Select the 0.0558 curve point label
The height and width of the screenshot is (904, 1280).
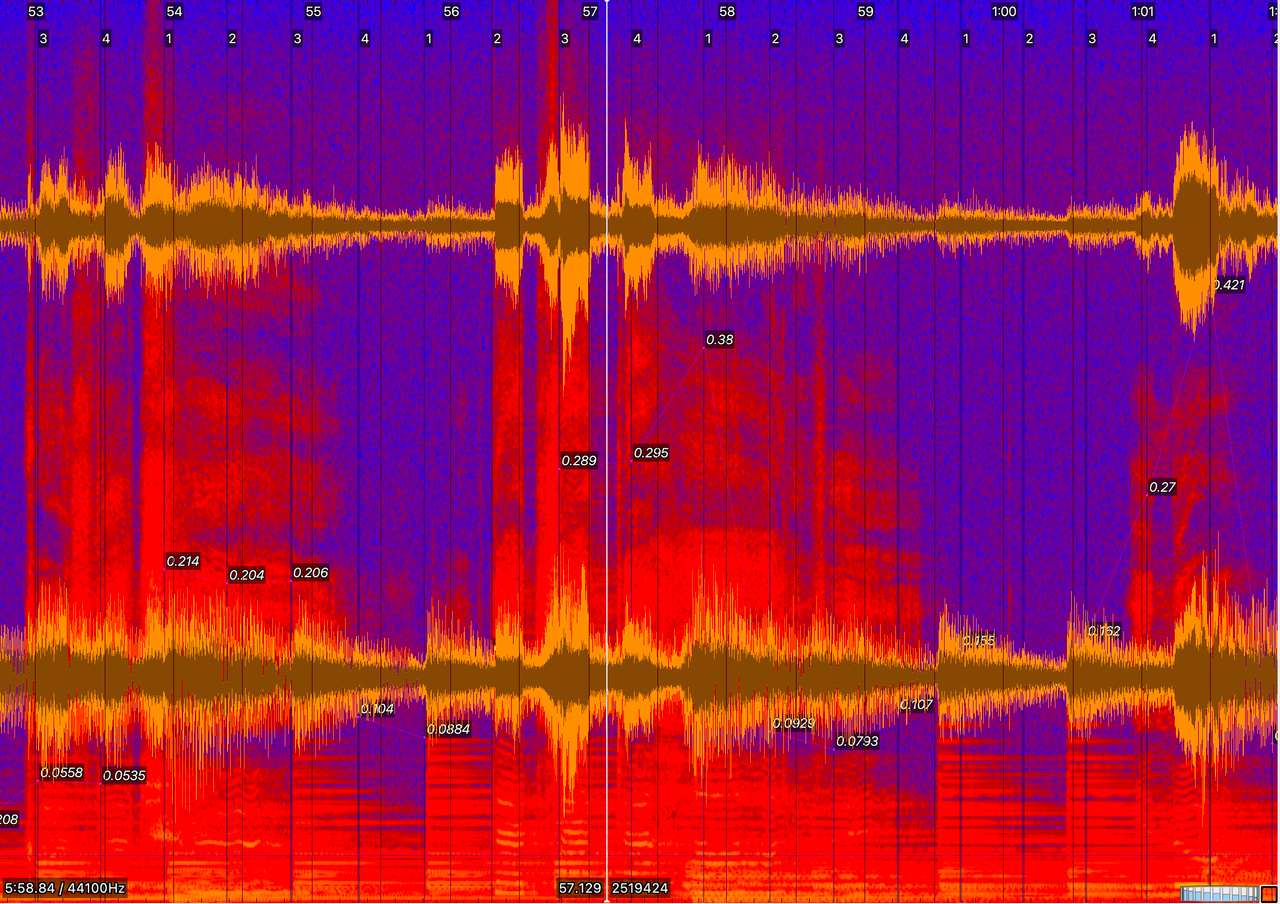click(61, 773)
